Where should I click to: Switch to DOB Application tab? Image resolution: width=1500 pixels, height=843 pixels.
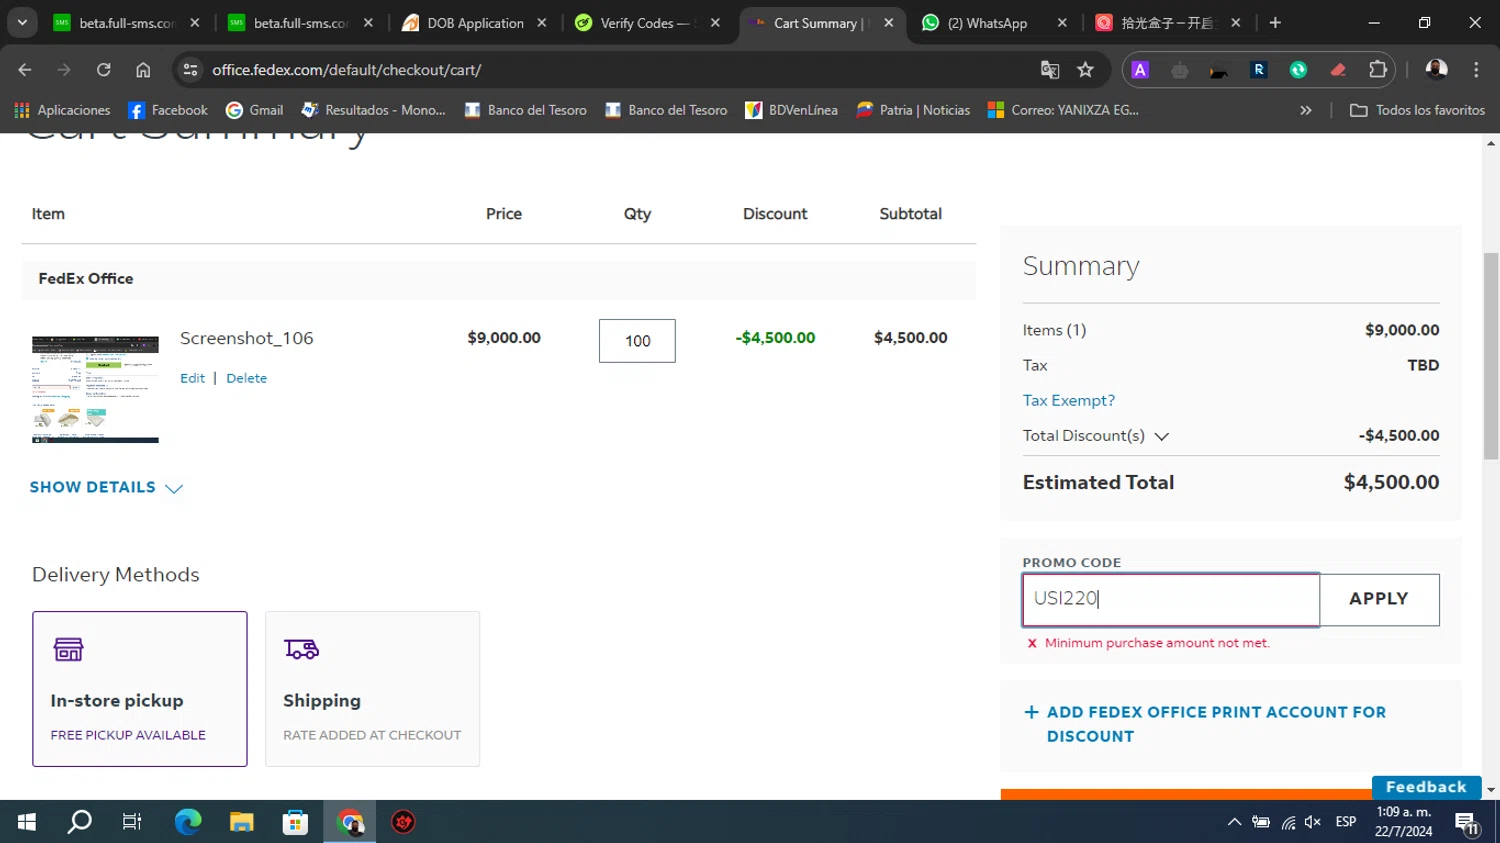[474, 23]
